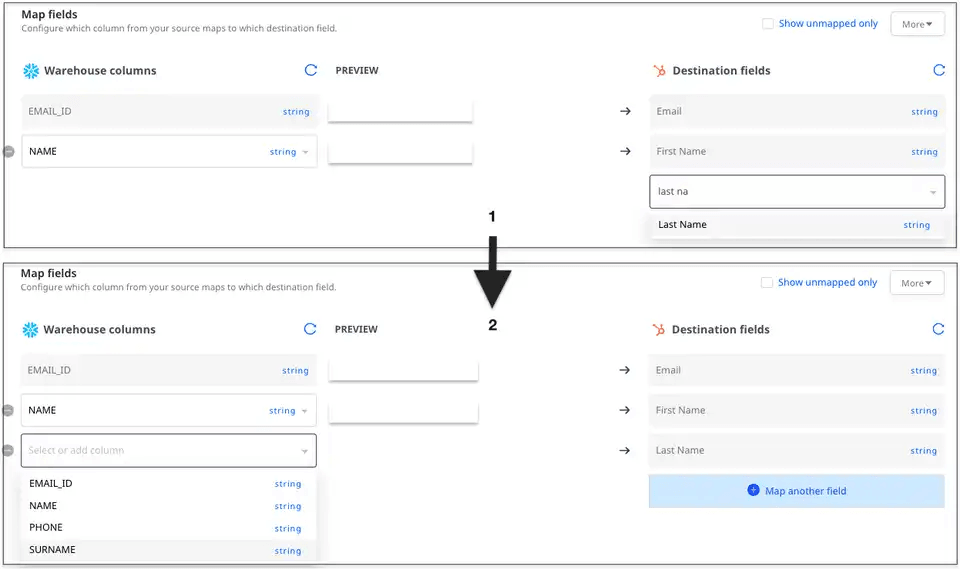Expand the 'Select or add column' dropdown arrow
960x569 pixels.
[304, 451]
